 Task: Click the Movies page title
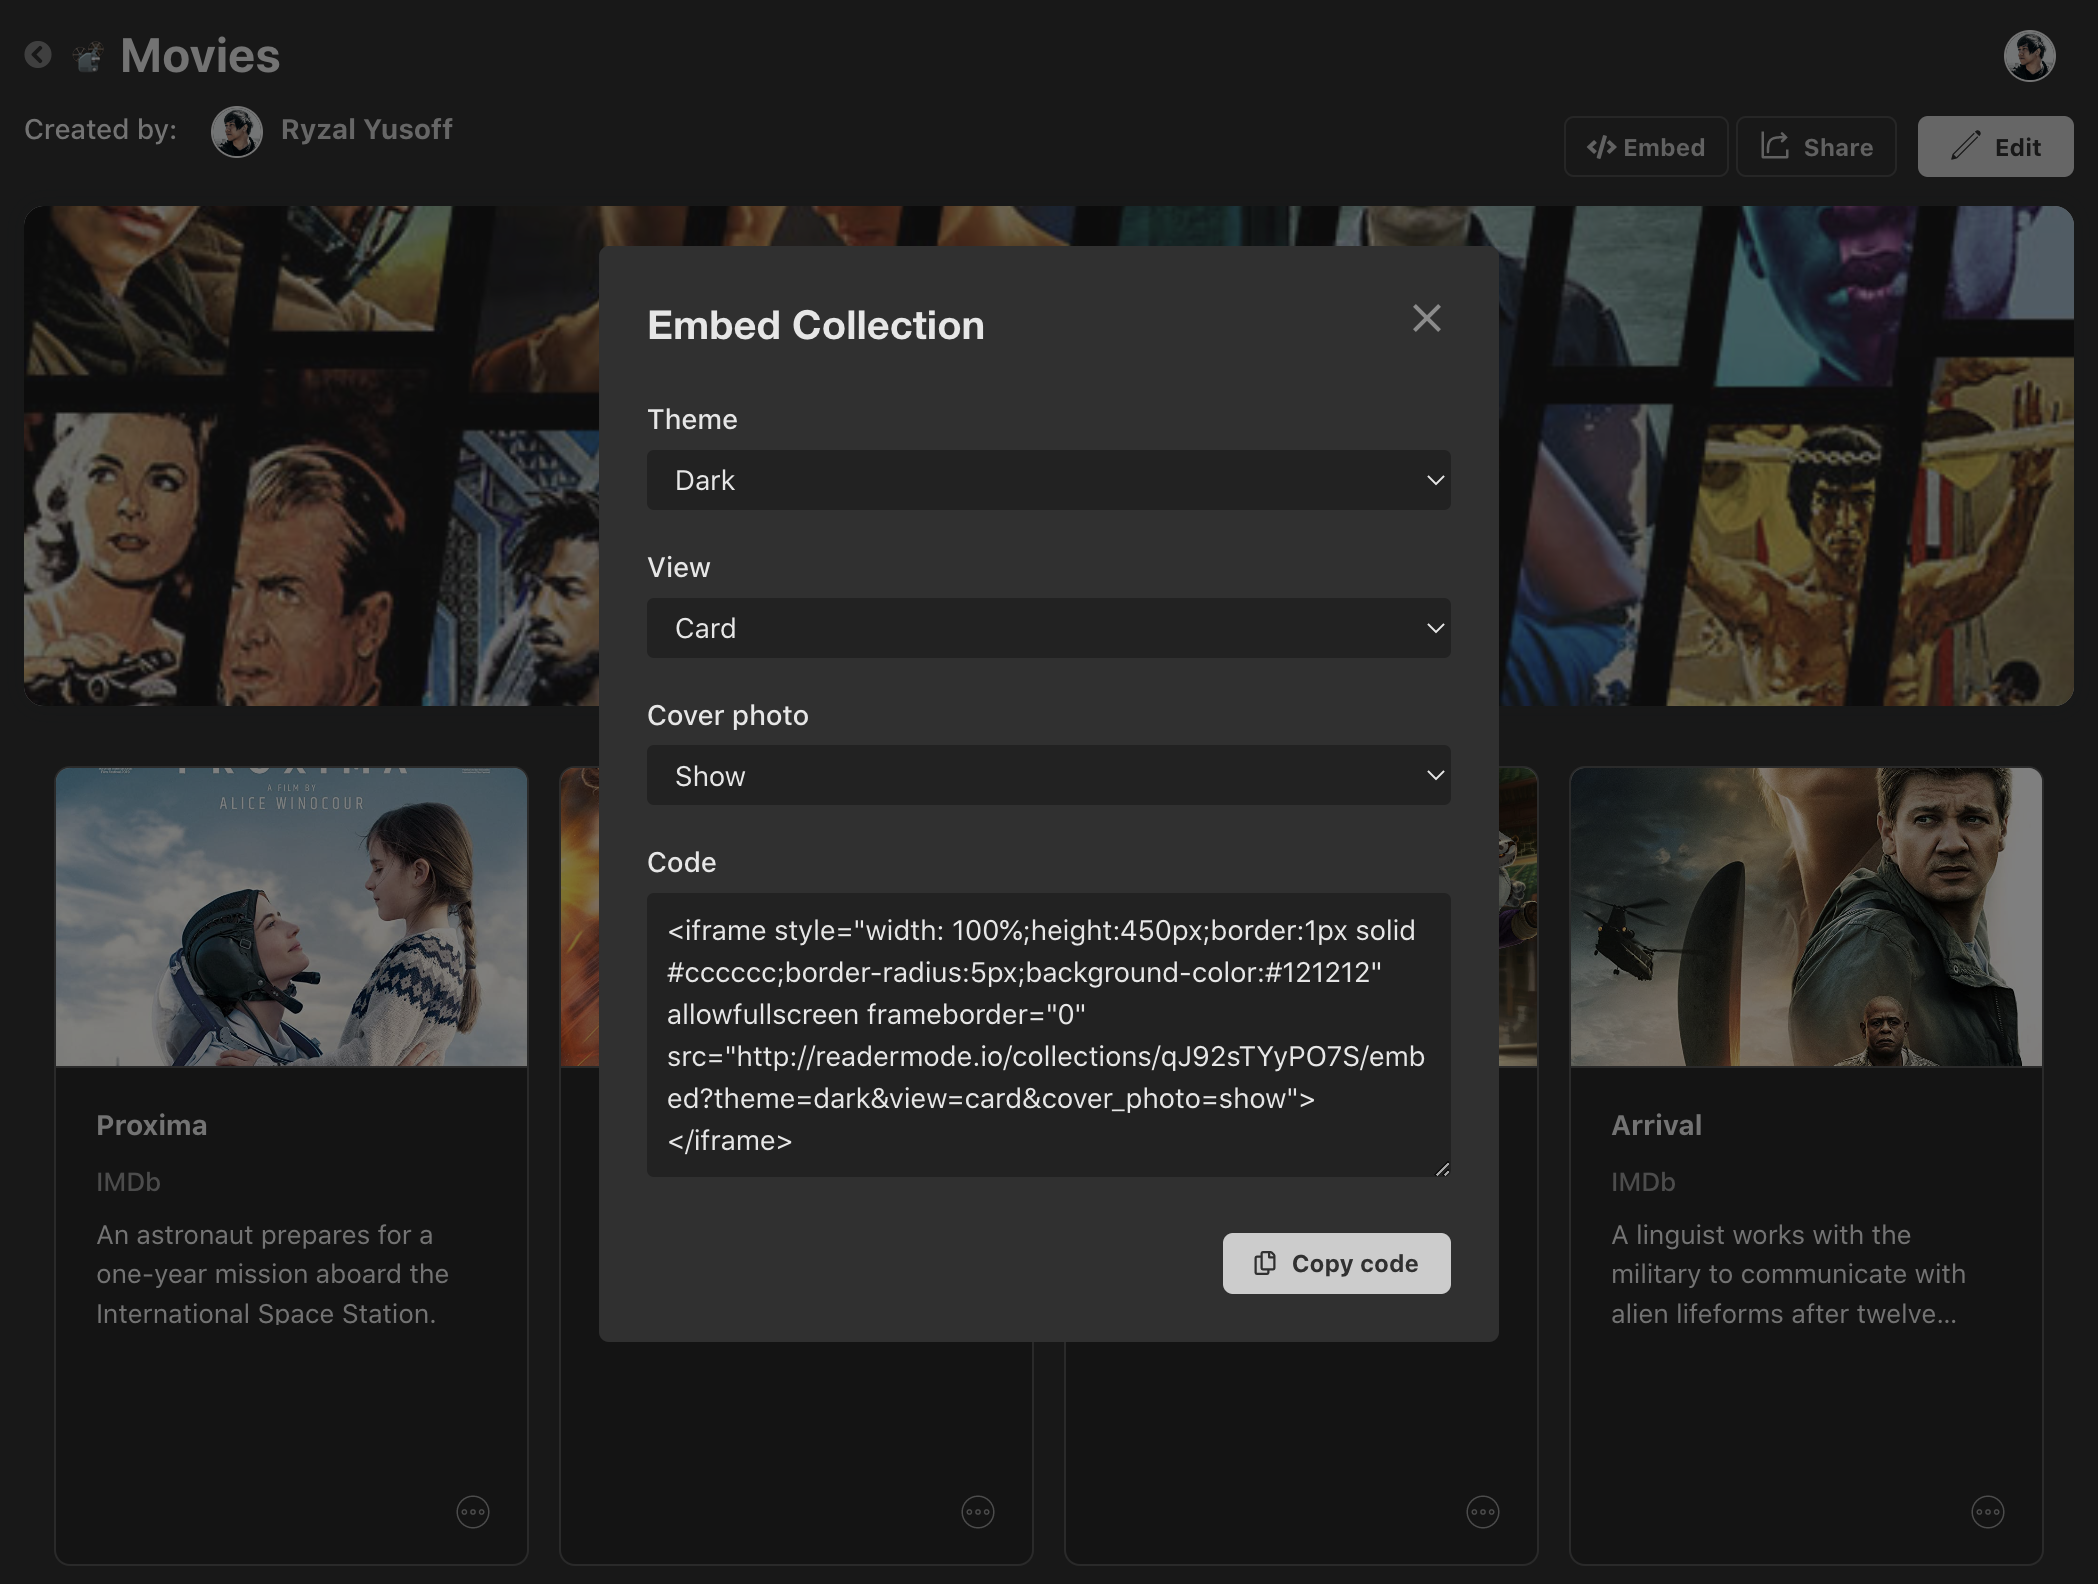pos(200,55)
